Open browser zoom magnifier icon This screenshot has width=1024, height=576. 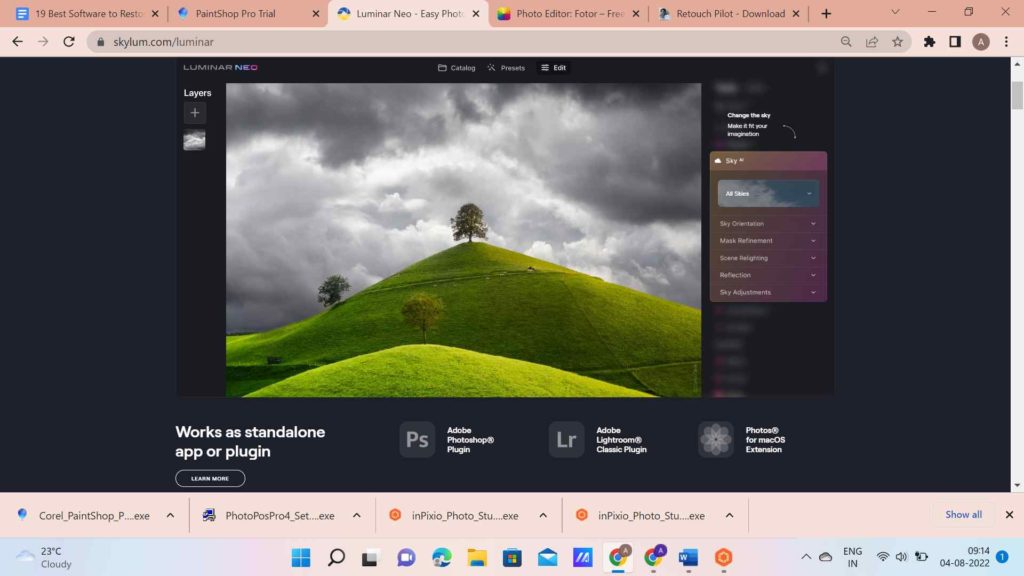point(846,42)
